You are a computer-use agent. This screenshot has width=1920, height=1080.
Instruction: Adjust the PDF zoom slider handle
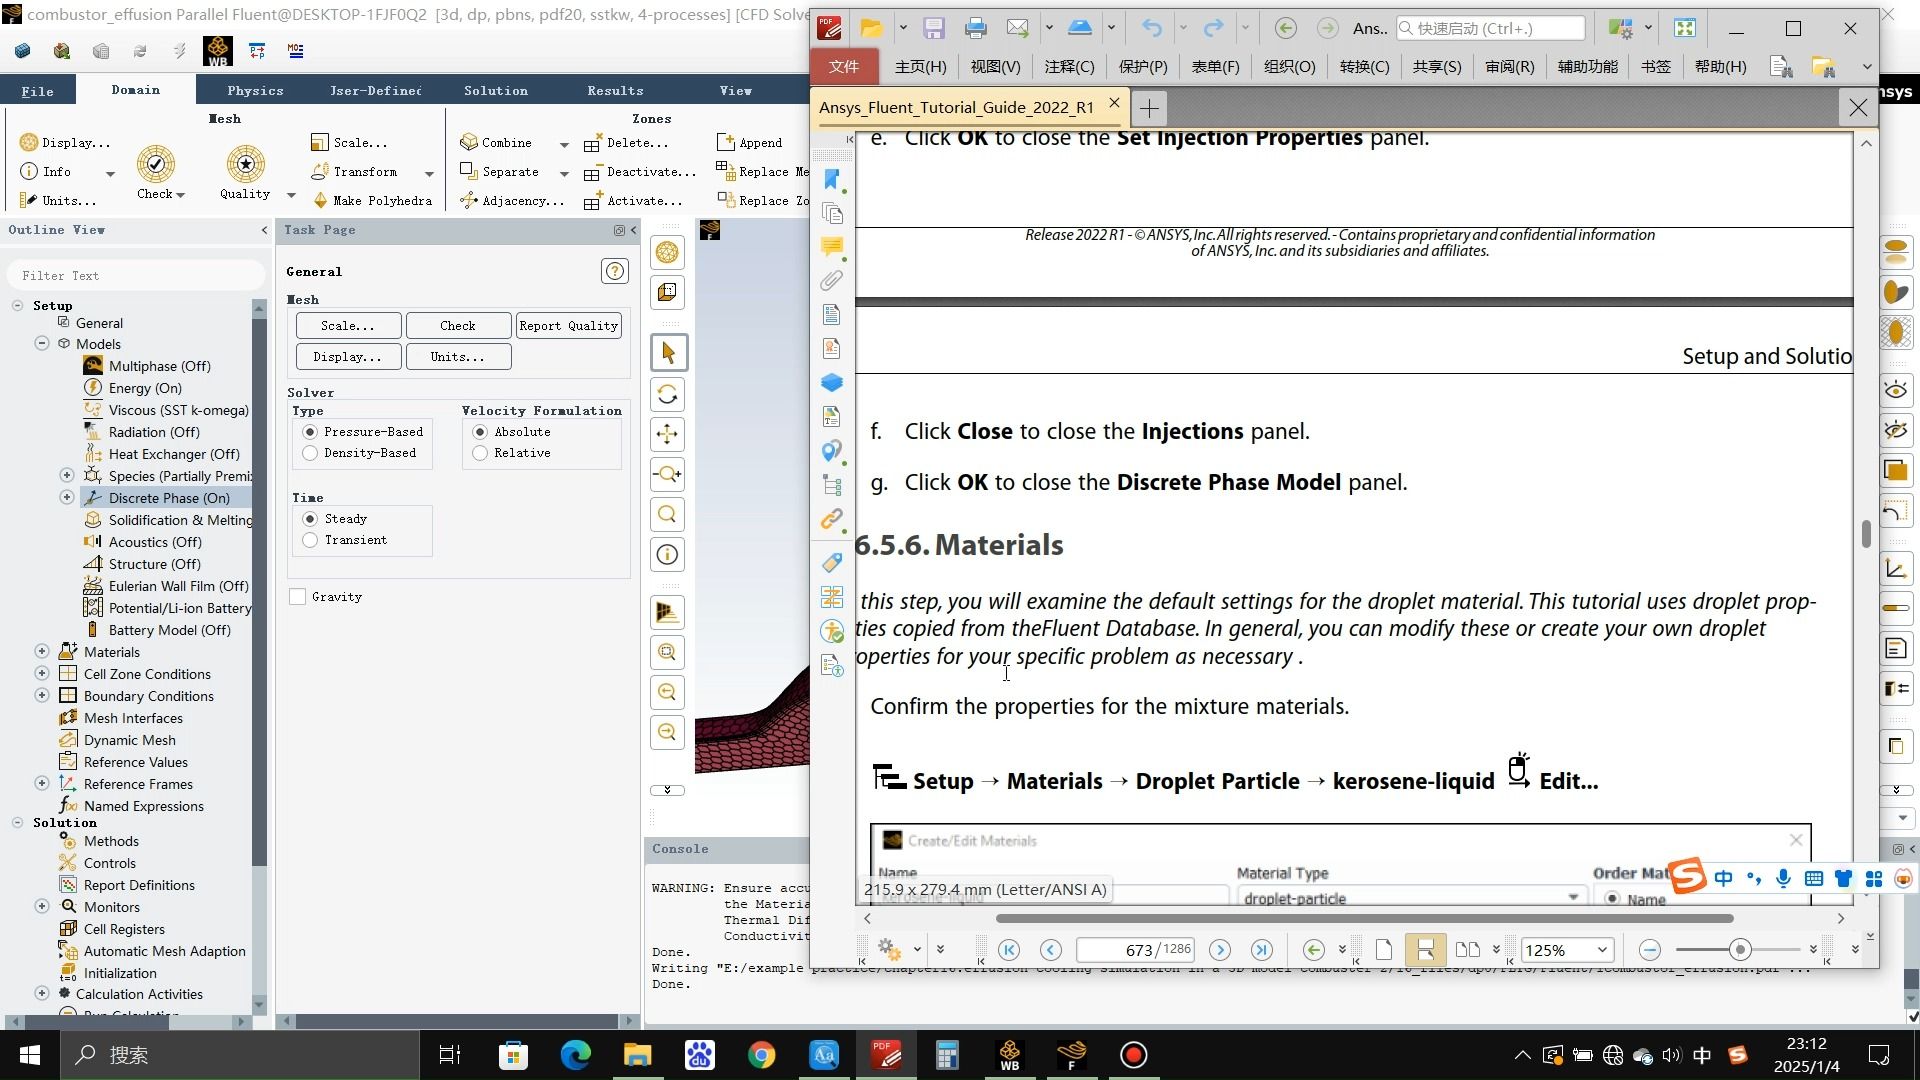[x=1740, y=950]
